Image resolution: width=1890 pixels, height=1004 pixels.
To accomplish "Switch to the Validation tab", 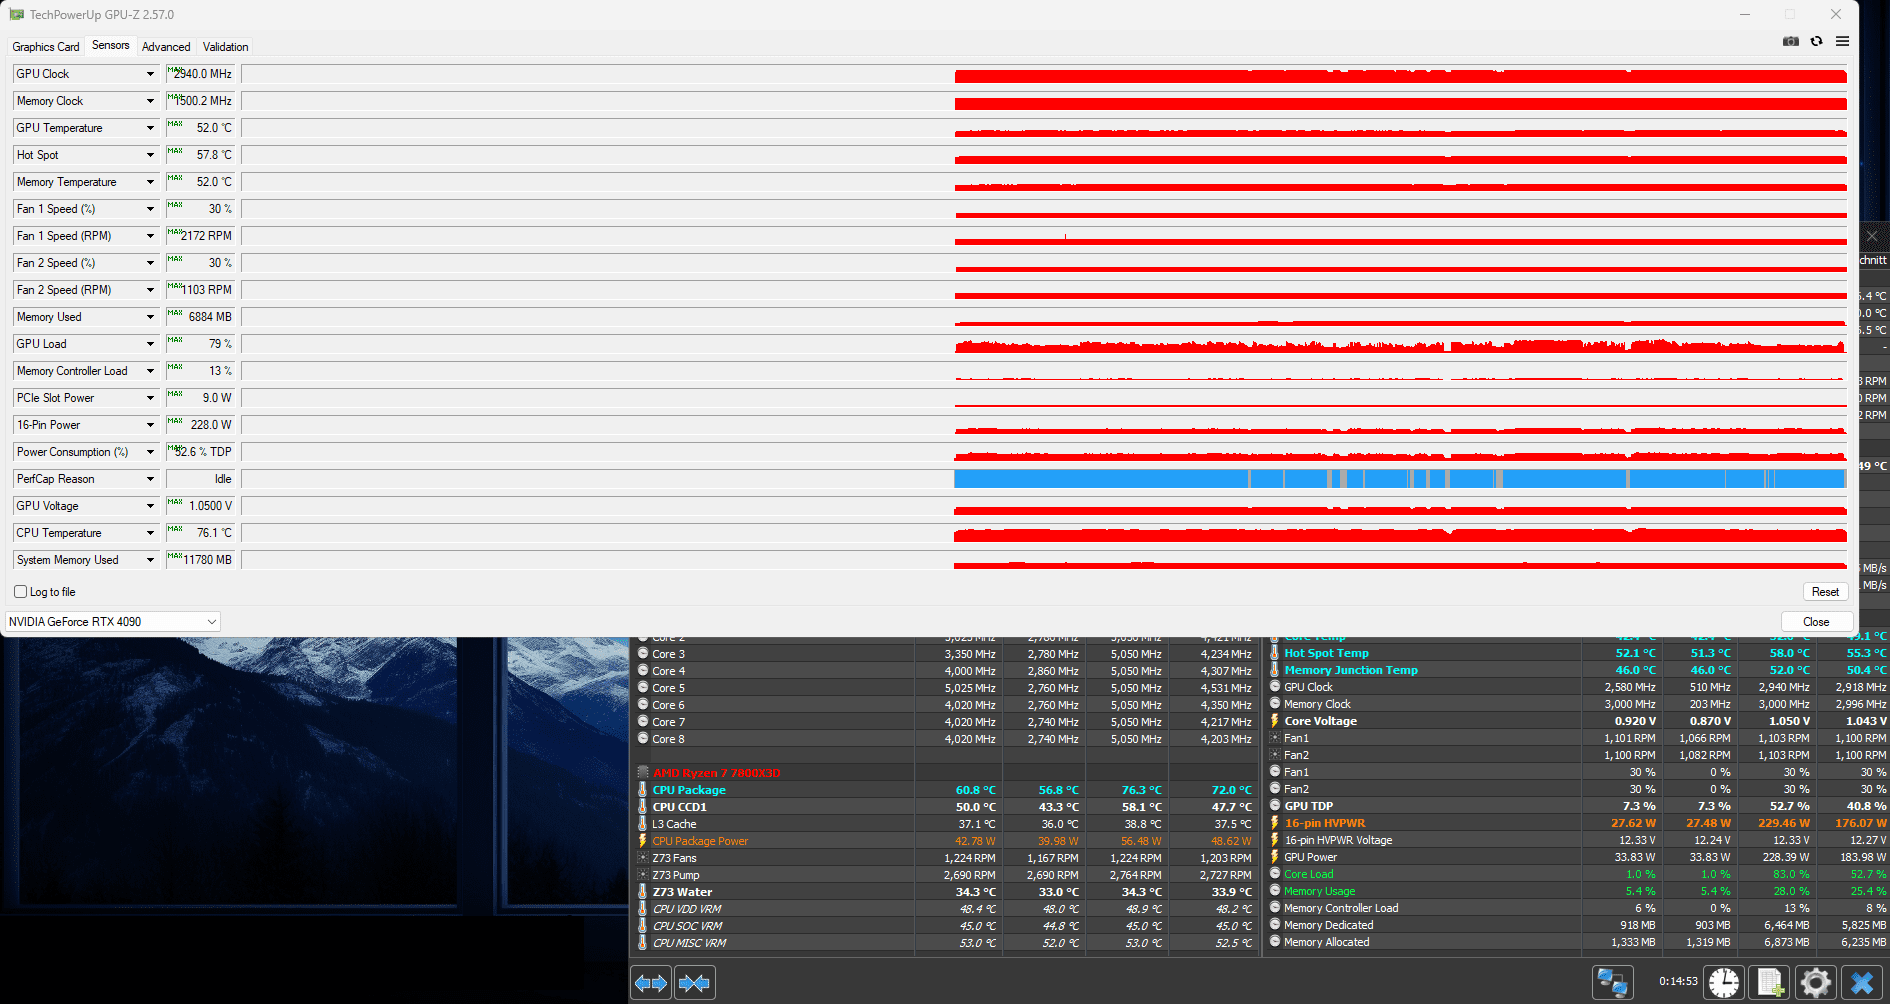I will [225, 47].
